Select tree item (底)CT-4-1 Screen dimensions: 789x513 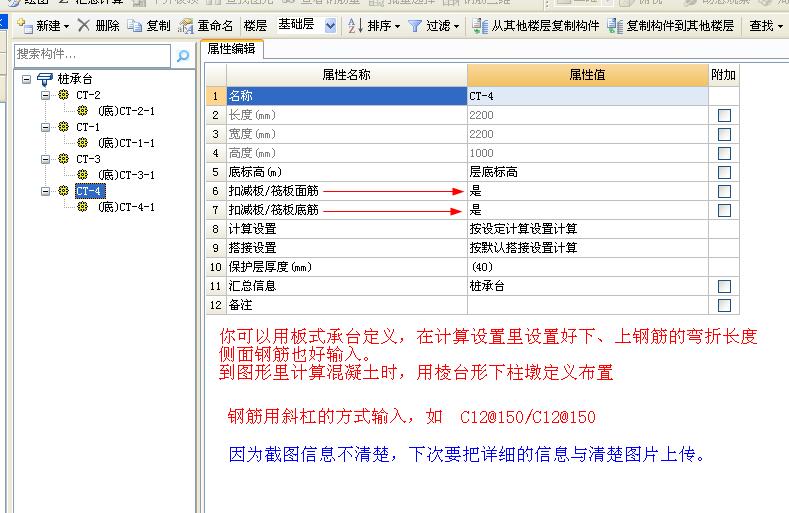pyautogui.click(x=126, y=207)
